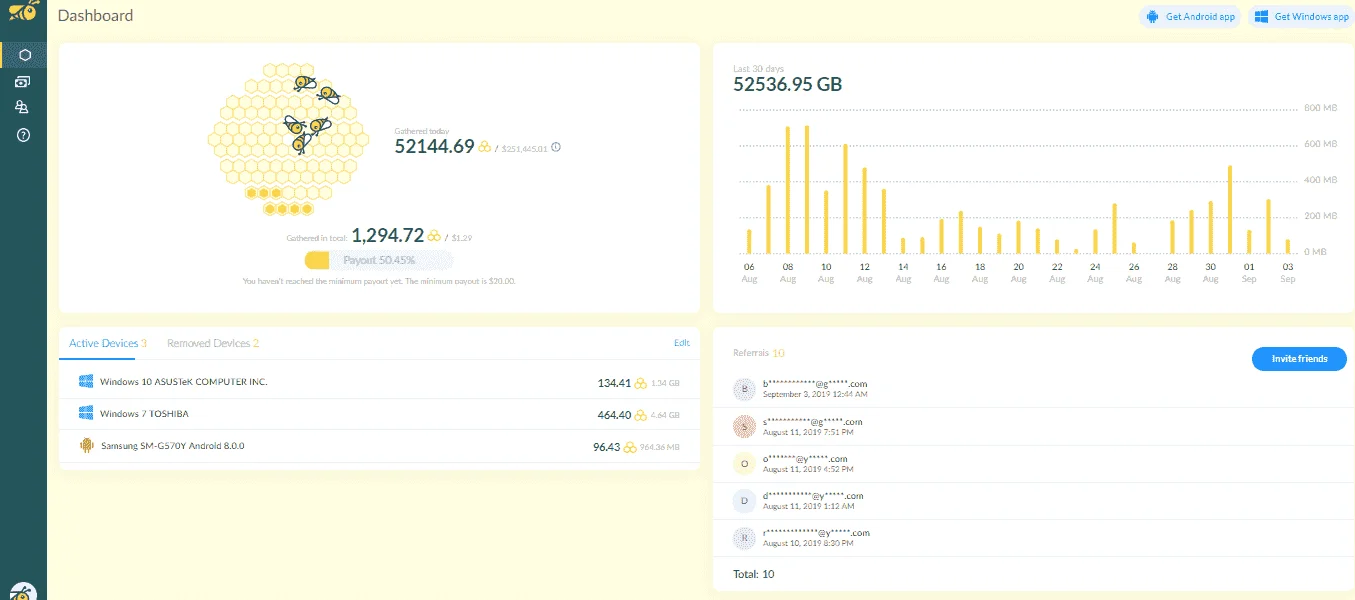The height and width of the screenshot is (600, 1355).
Task: Click the Android robot icon in Get Android app
Action: pyautogui.click(x=1152, y=17)
